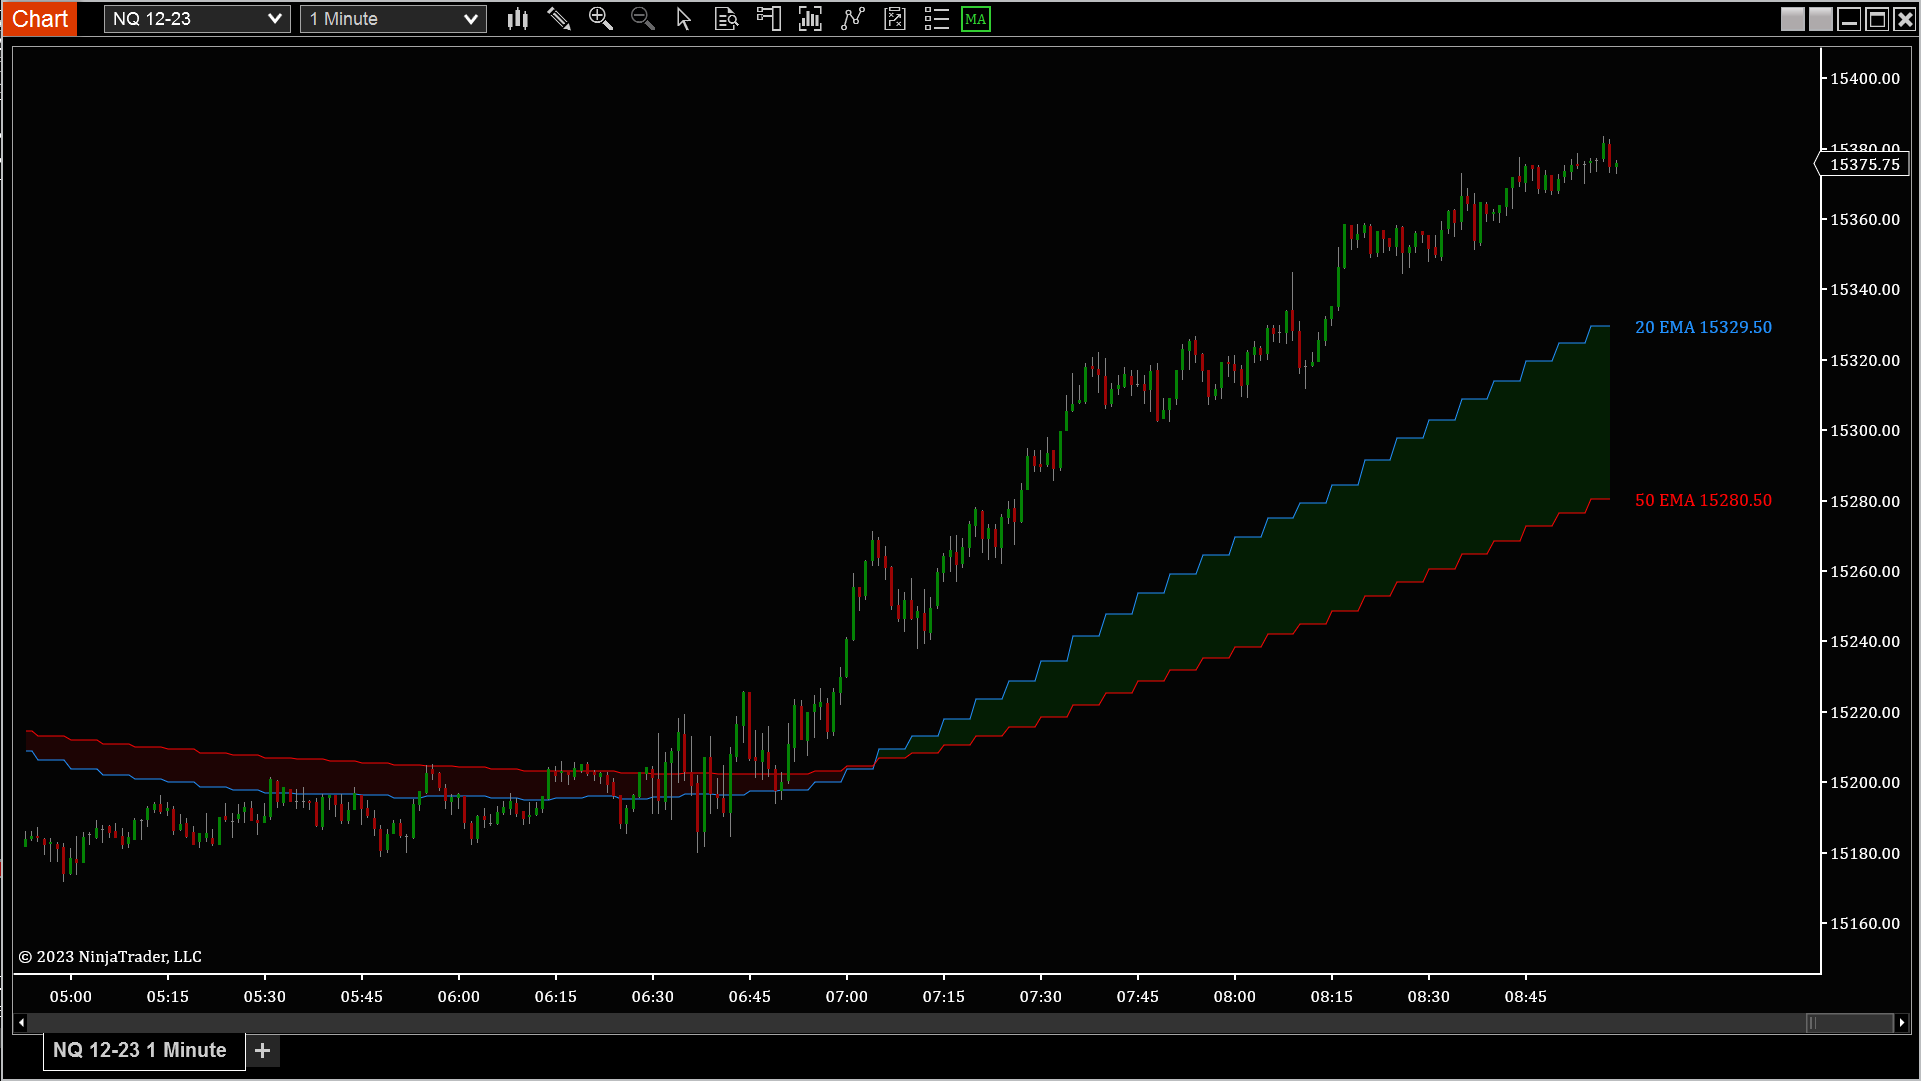The width and height of the screenshot is (1921, 1081).
Task: Click the Chart menu label
Action: point(39,18)
